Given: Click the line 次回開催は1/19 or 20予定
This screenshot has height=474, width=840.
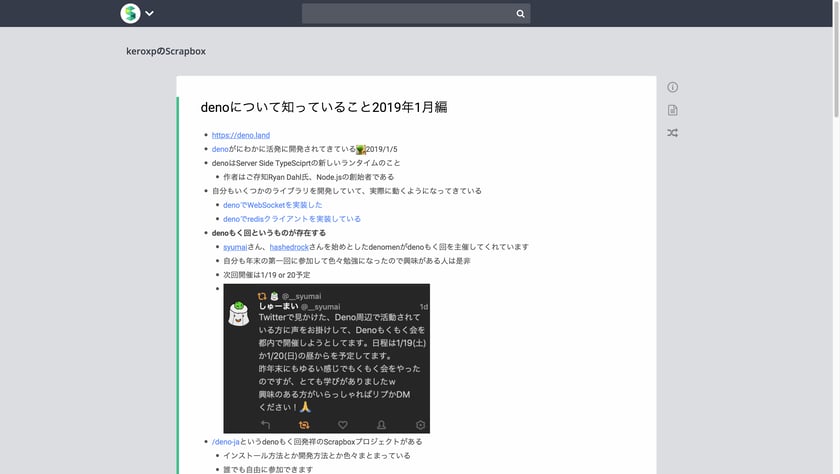Looking at the screenshot, I should coord(267,275).
